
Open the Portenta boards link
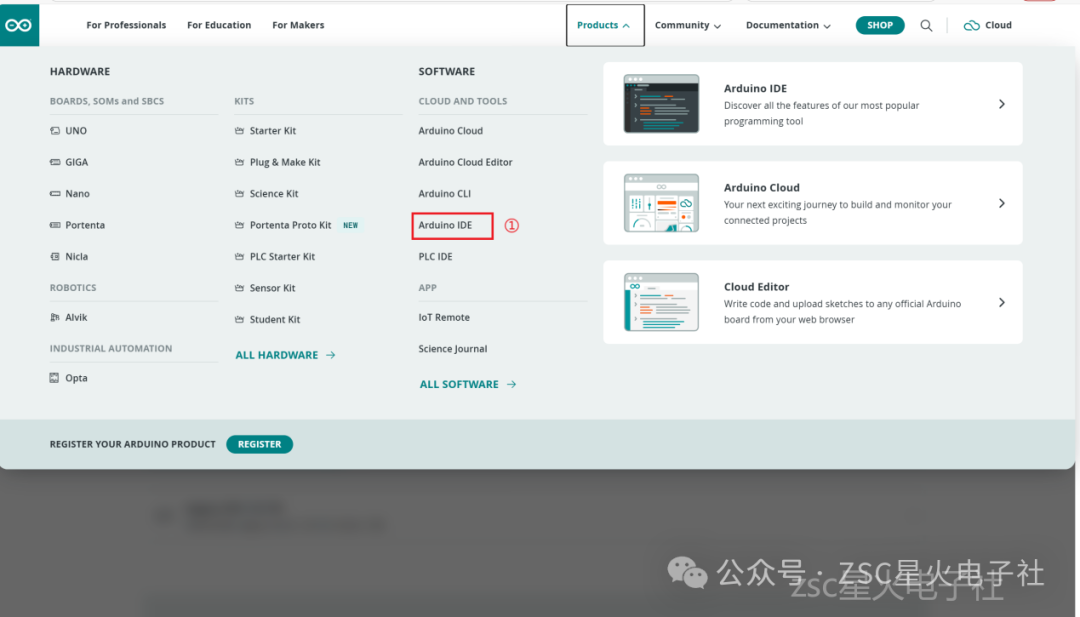click(x=85, y=225)
